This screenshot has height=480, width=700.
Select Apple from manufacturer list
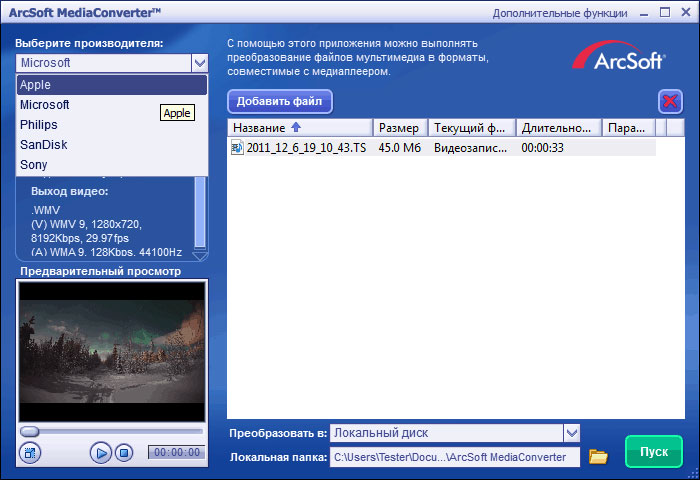pyautogui.click(x=35, y=85)
